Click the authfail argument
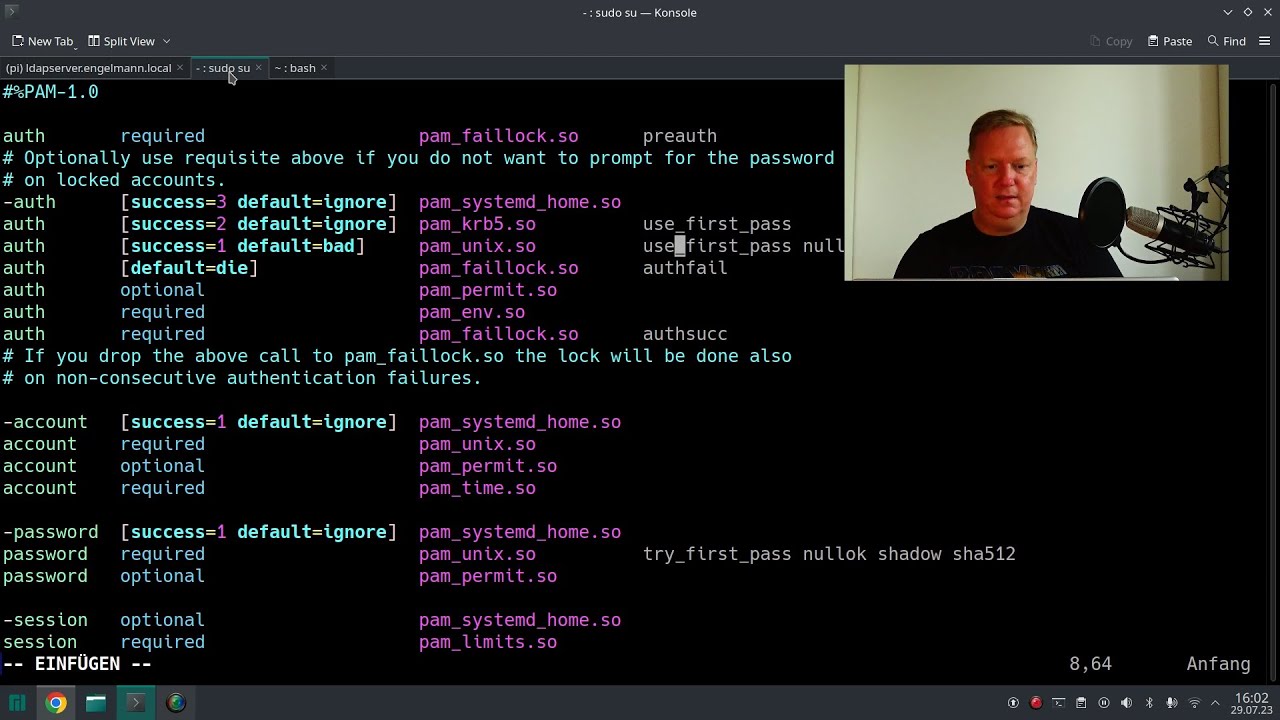This screenshot has width=1280, height=720. (x=685, y=268)
